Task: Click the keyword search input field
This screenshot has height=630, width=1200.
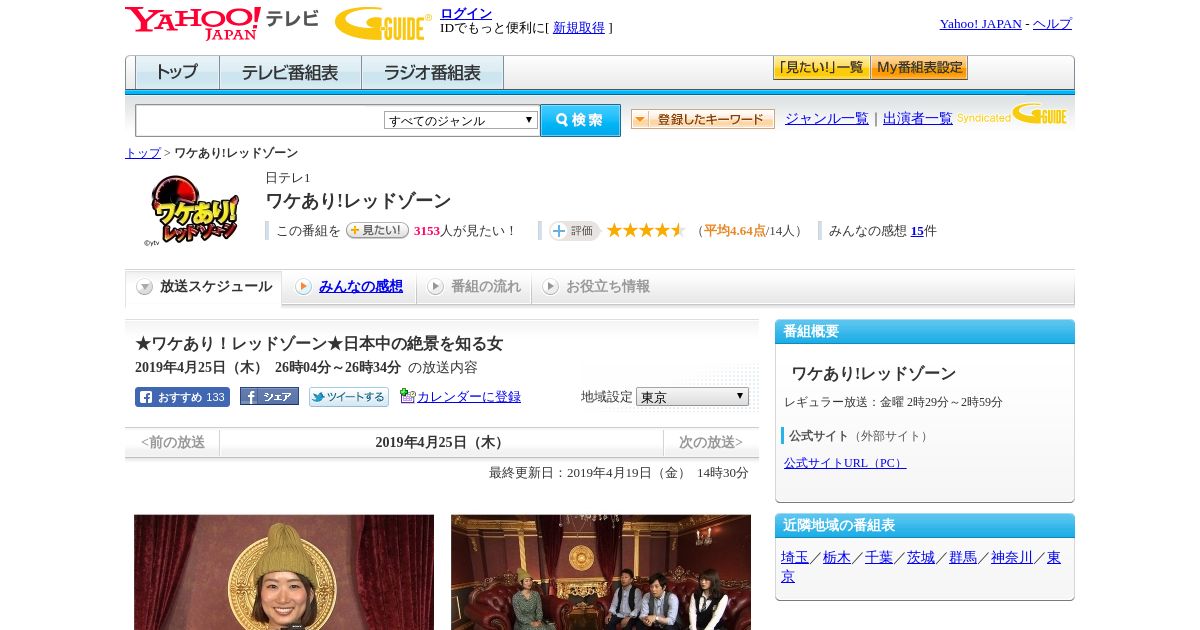Action: coord(260,120)
